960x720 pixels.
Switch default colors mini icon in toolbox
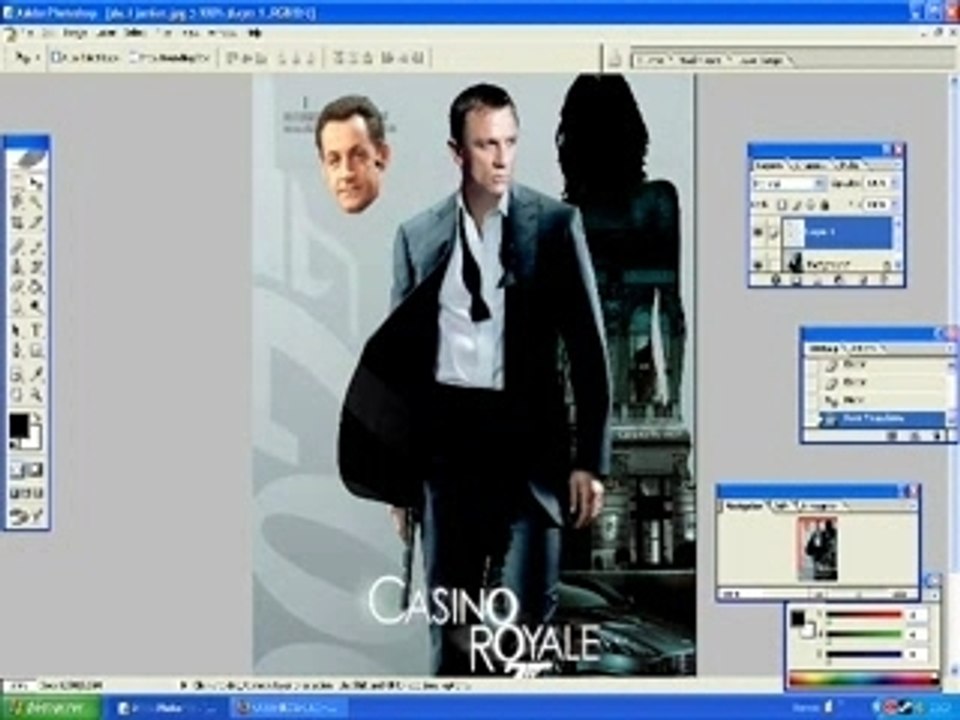(13, 444)
